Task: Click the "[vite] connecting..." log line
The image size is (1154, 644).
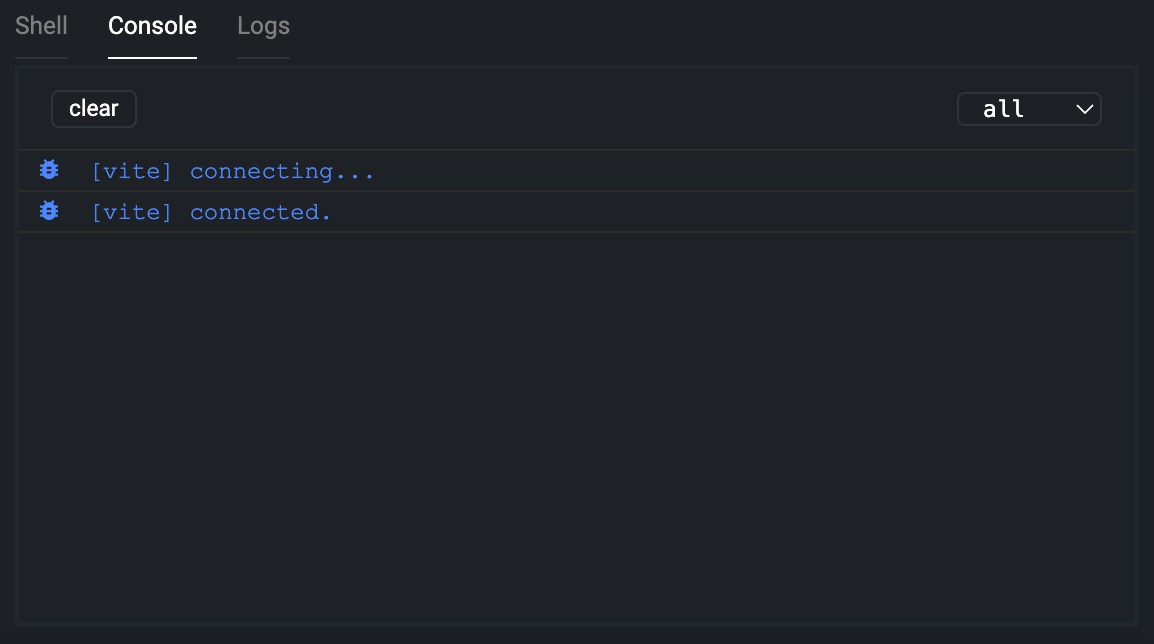Action: point(232,171)
